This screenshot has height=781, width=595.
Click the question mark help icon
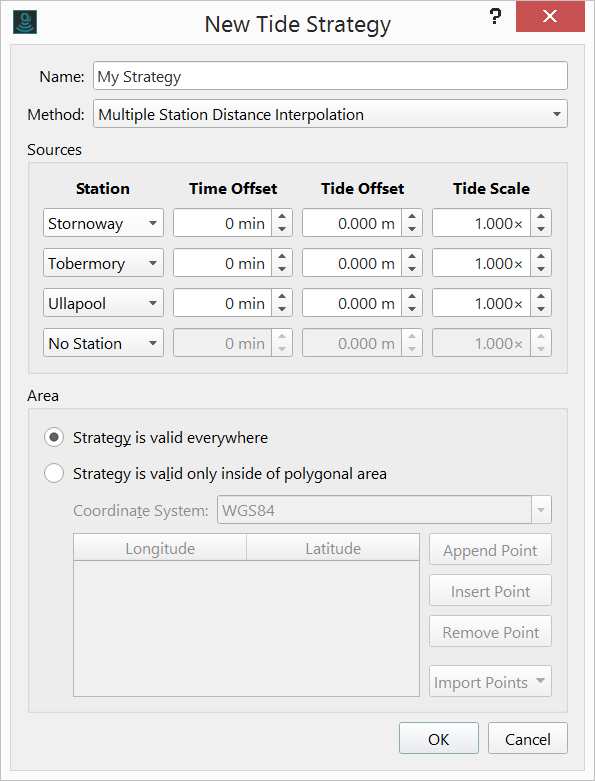pyautogui.click(x=495, y=16)
